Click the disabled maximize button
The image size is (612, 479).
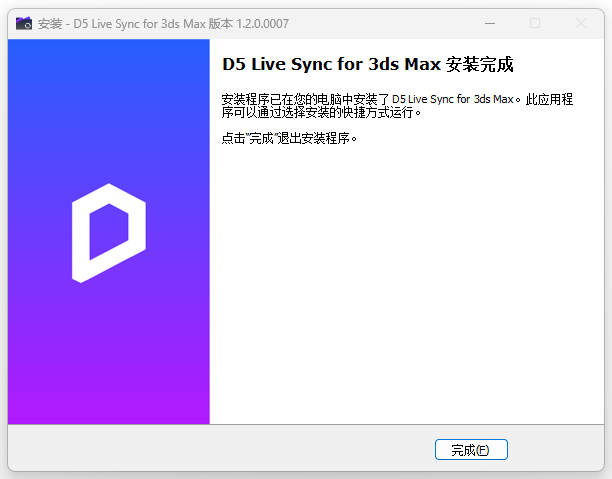coord(535,23)
